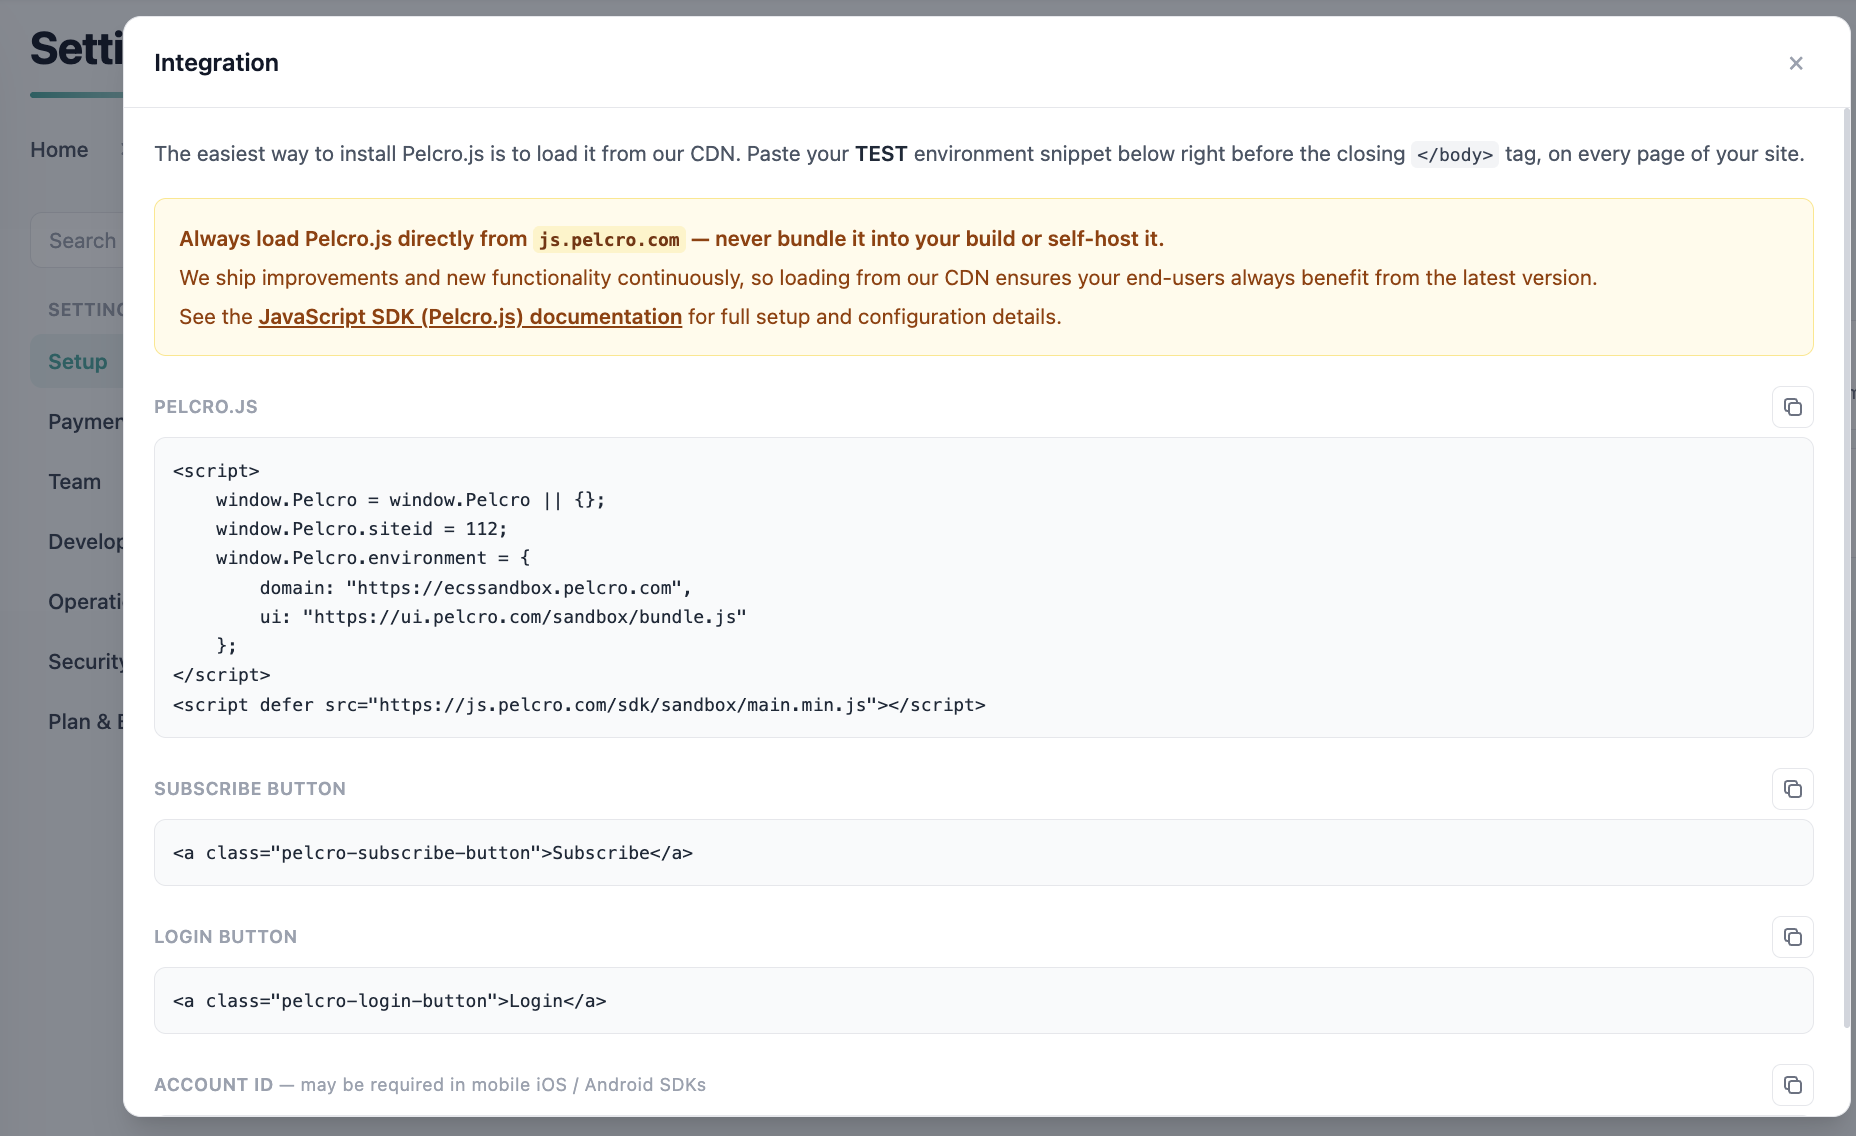Click the PELCRO.JS section heading

coord(206,407)
